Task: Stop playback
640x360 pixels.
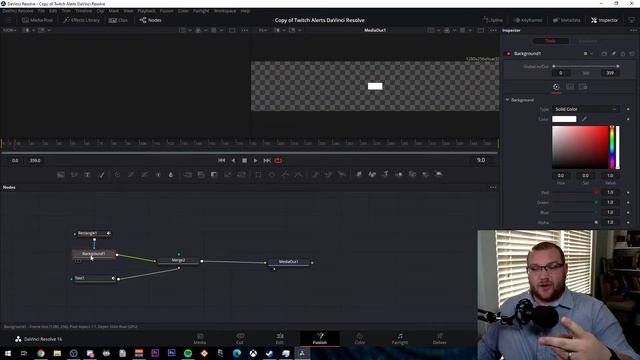Action: pos(244,160)
